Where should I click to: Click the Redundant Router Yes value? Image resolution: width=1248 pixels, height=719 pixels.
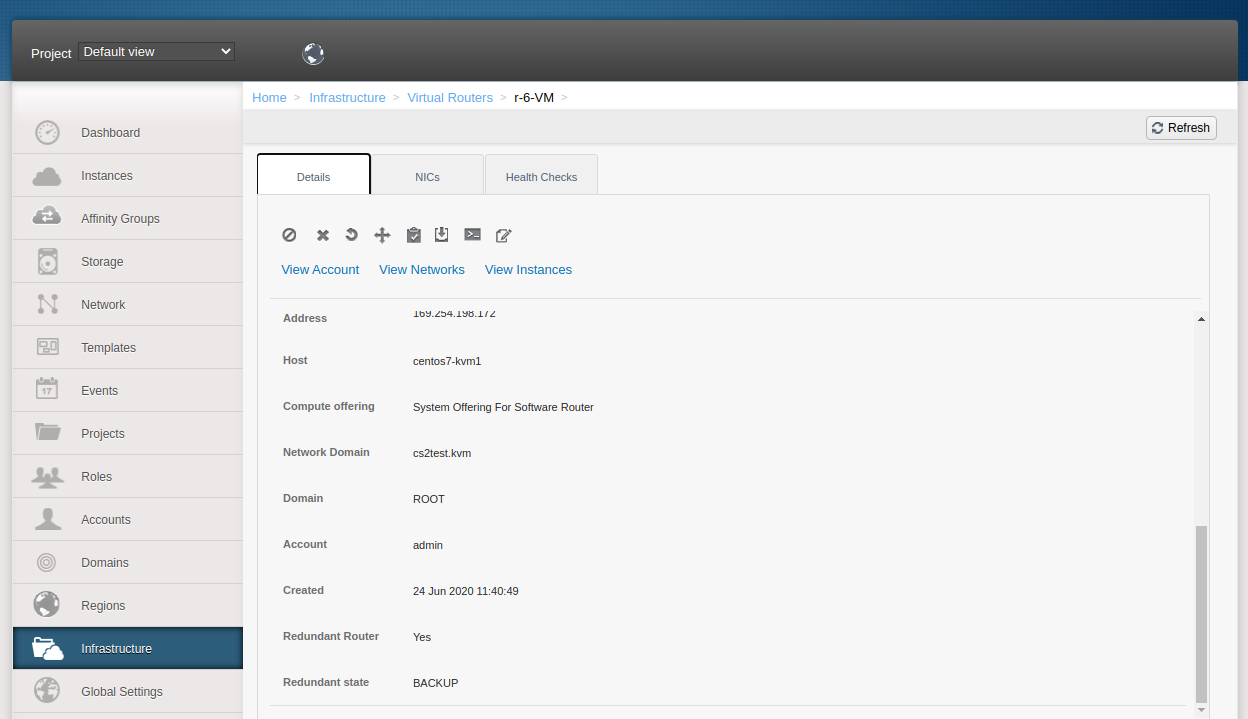[x=422, y=637]
